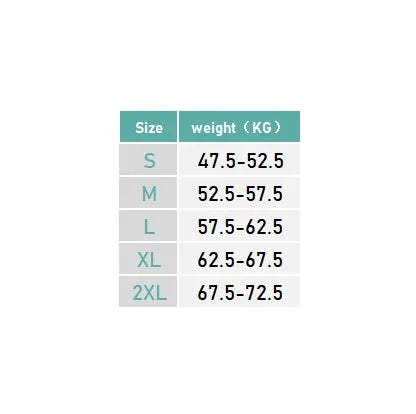Click the 47.5-52.5 weight cell
Screen dimensions: 416x414
(x=239, y=160)
